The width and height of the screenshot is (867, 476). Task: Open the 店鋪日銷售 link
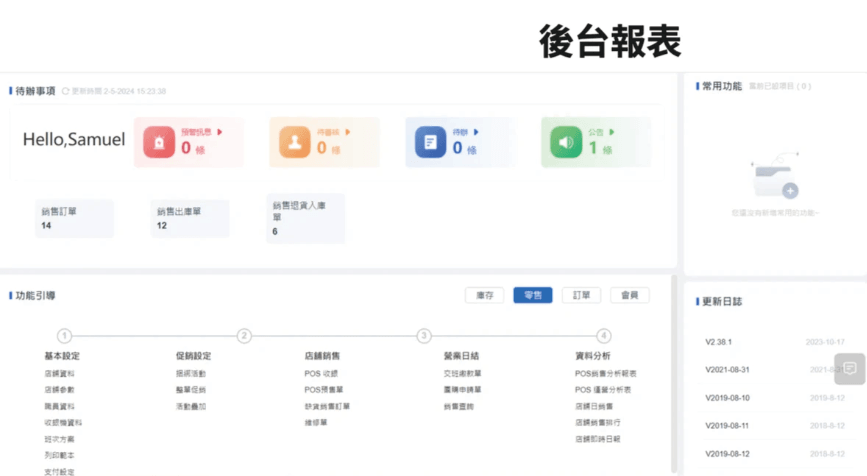[x=594, y=406]
